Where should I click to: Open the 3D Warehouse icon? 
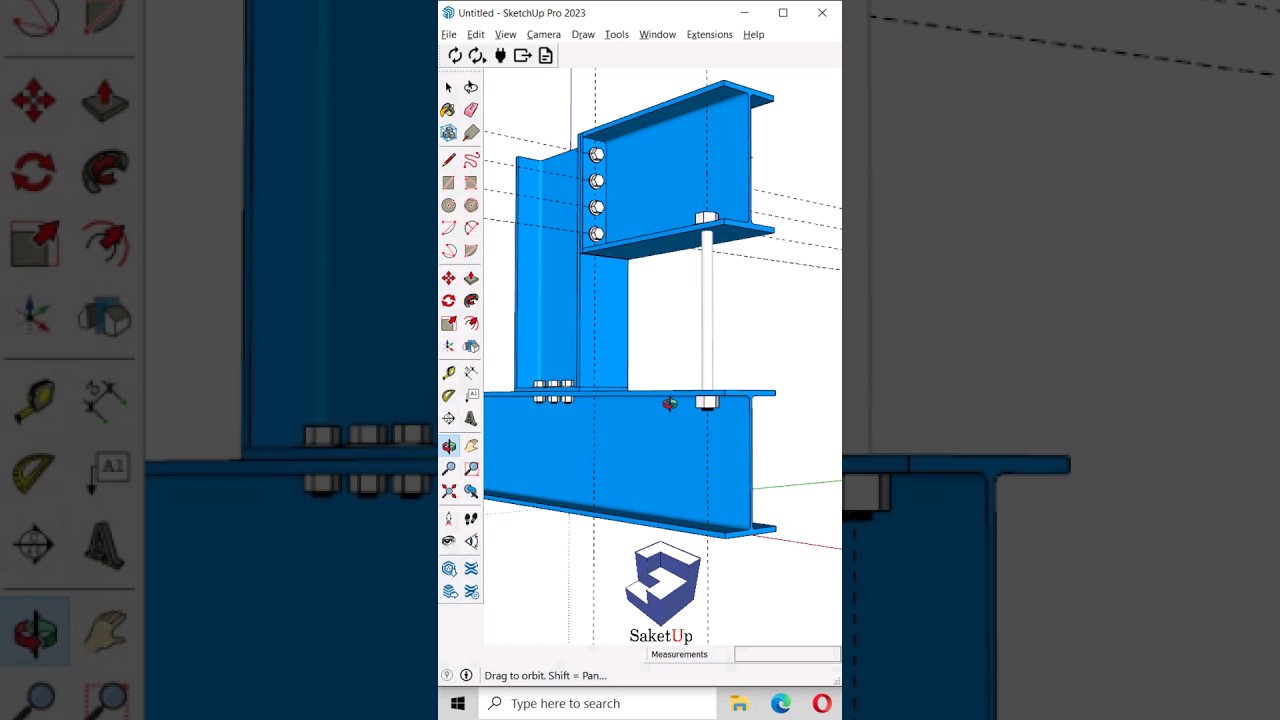(449, 569)
